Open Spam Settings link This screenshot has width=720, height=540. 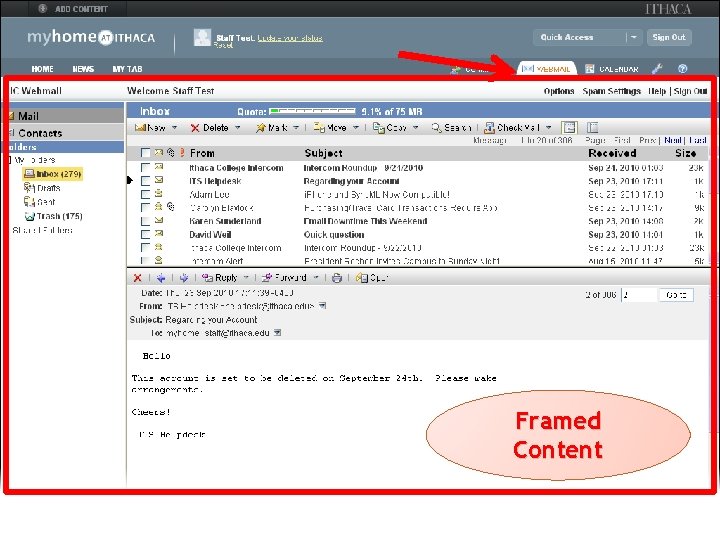pyautogui.click(x=612, y=91)
